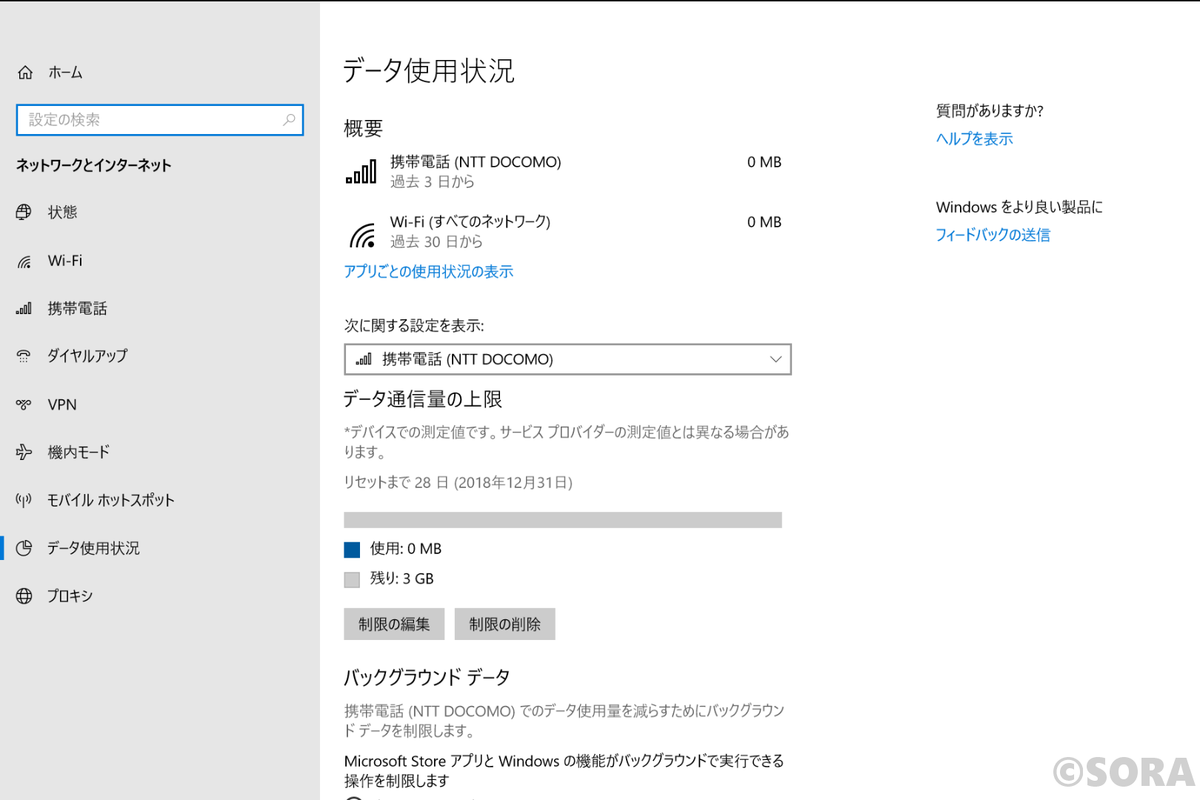Image resolution: width=1200 pixels, height=800 pixels.
Task: Click the Proxy globe icon
Action: (25, 596)
